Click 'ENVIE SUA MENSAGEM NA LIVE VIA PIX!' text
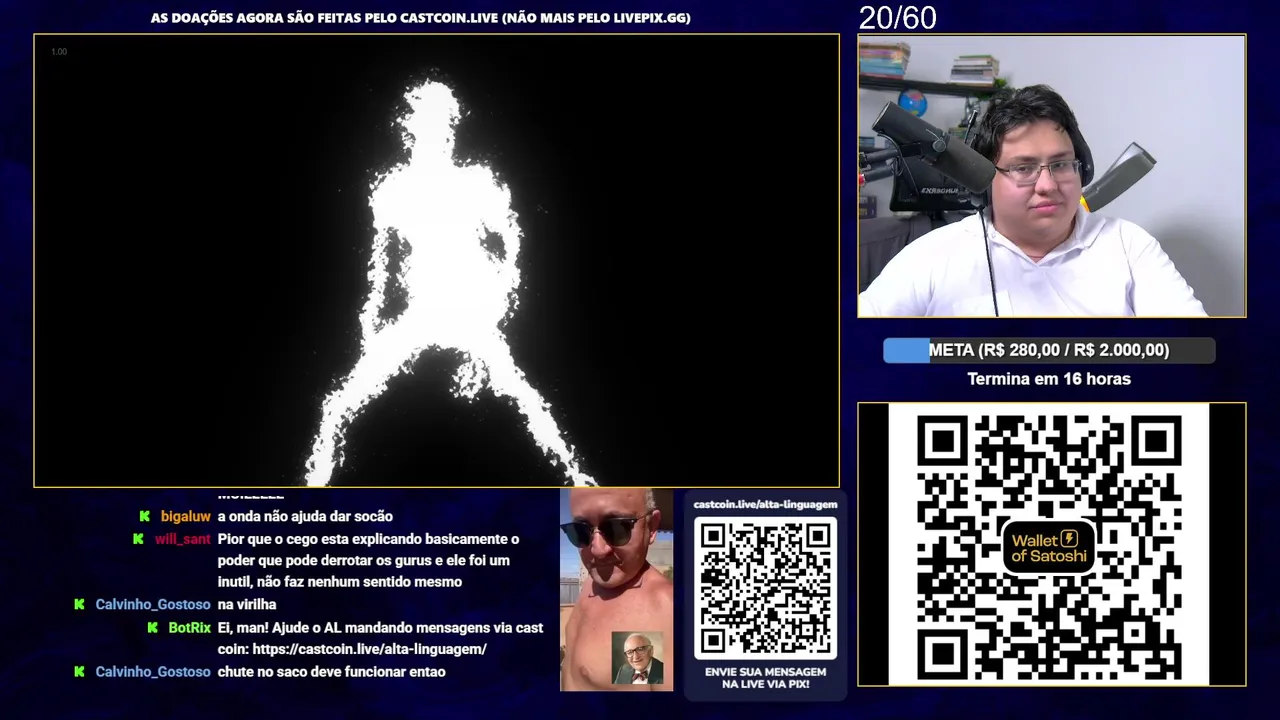Screen dimensions: 1280x720 coord(765,678)
